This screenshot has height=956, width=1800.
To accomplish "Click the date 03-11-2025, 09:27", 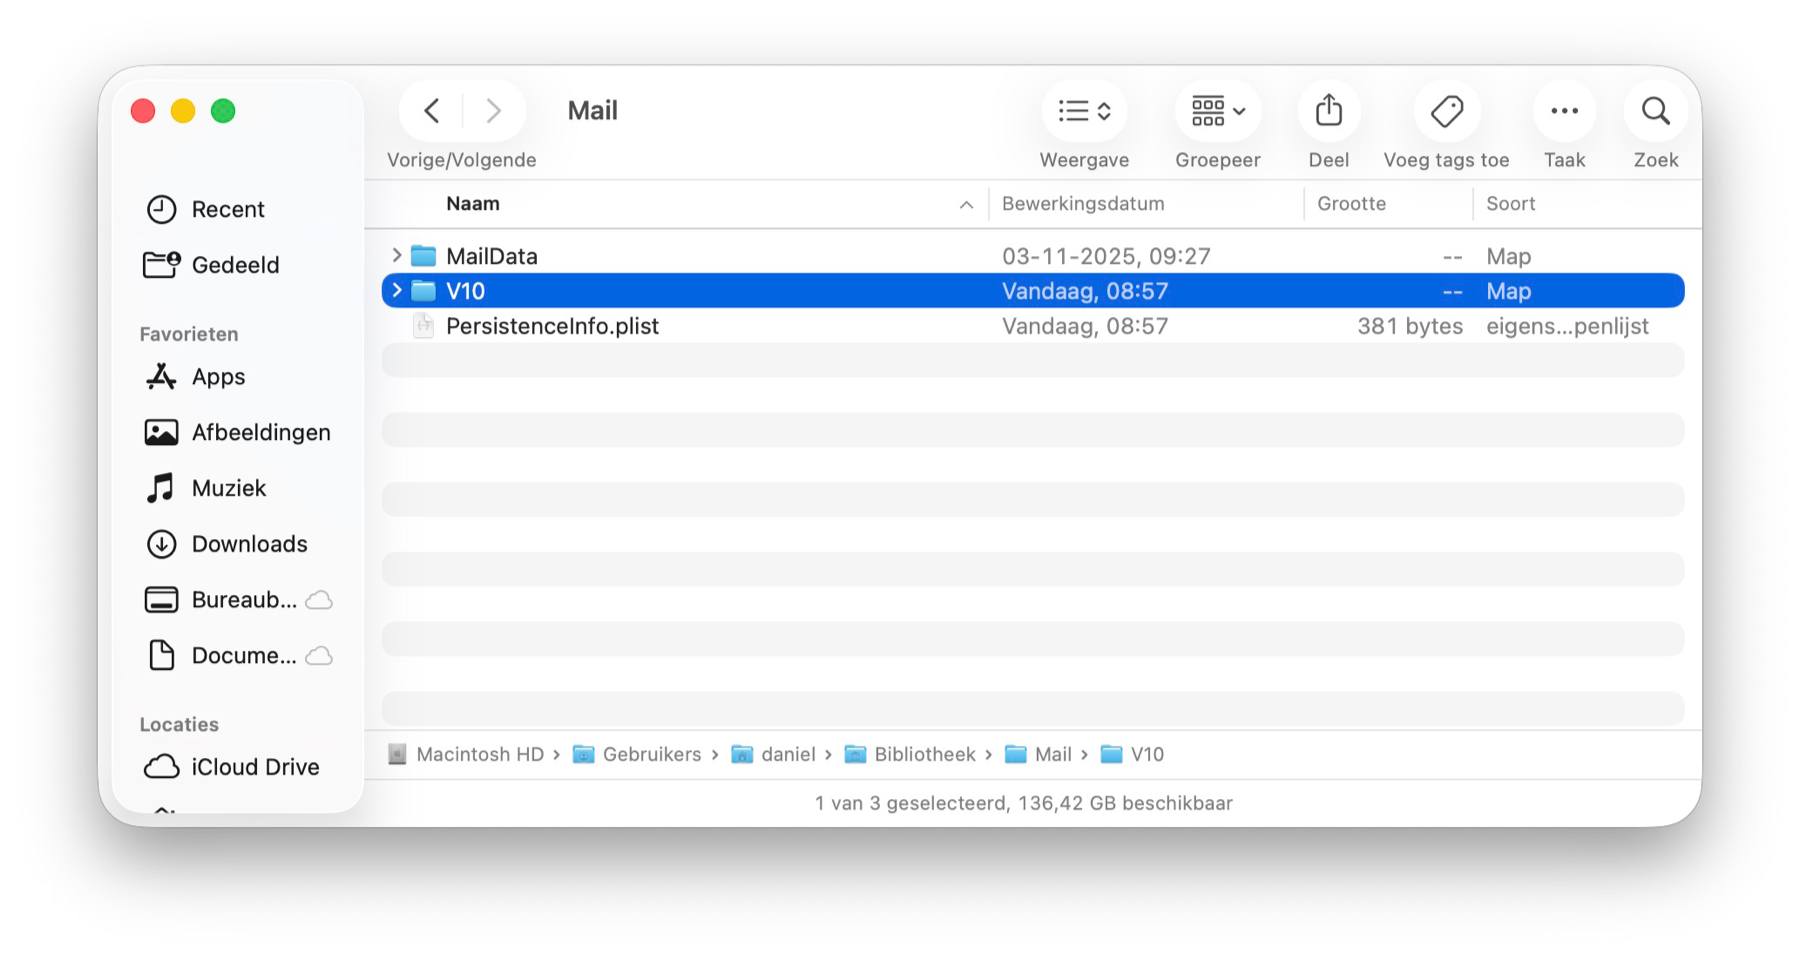I will tap(1106, 256).
